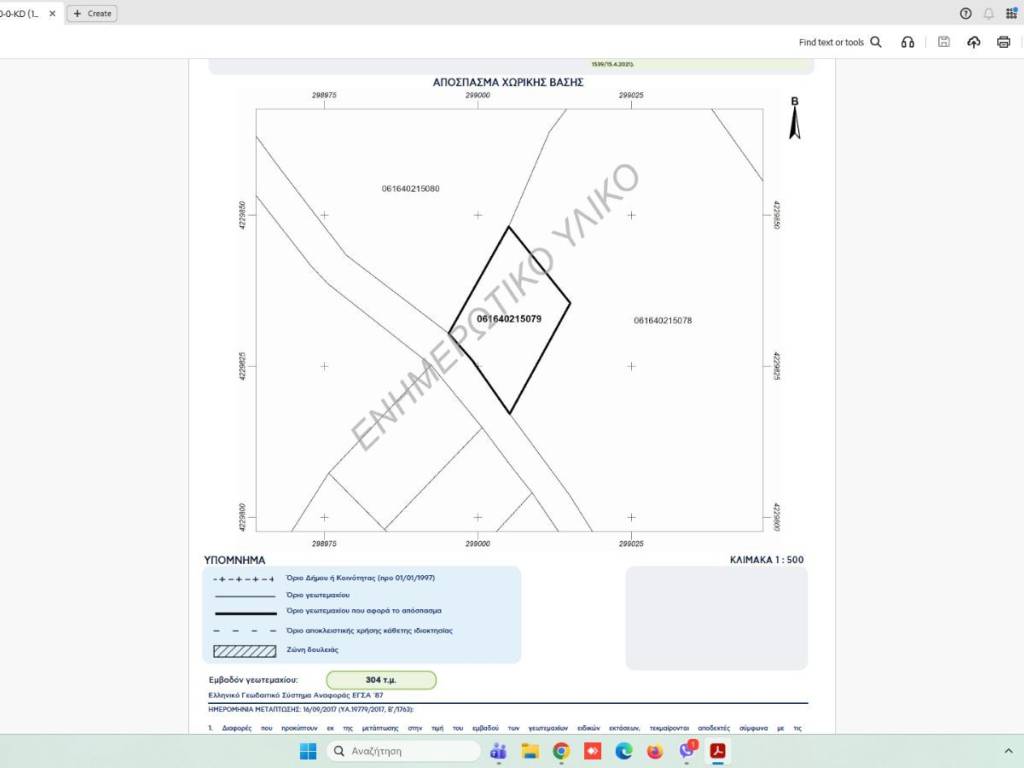Open the notifications bell
The width and height of the screenshot is (1024, 768).
tap(989, 13)
